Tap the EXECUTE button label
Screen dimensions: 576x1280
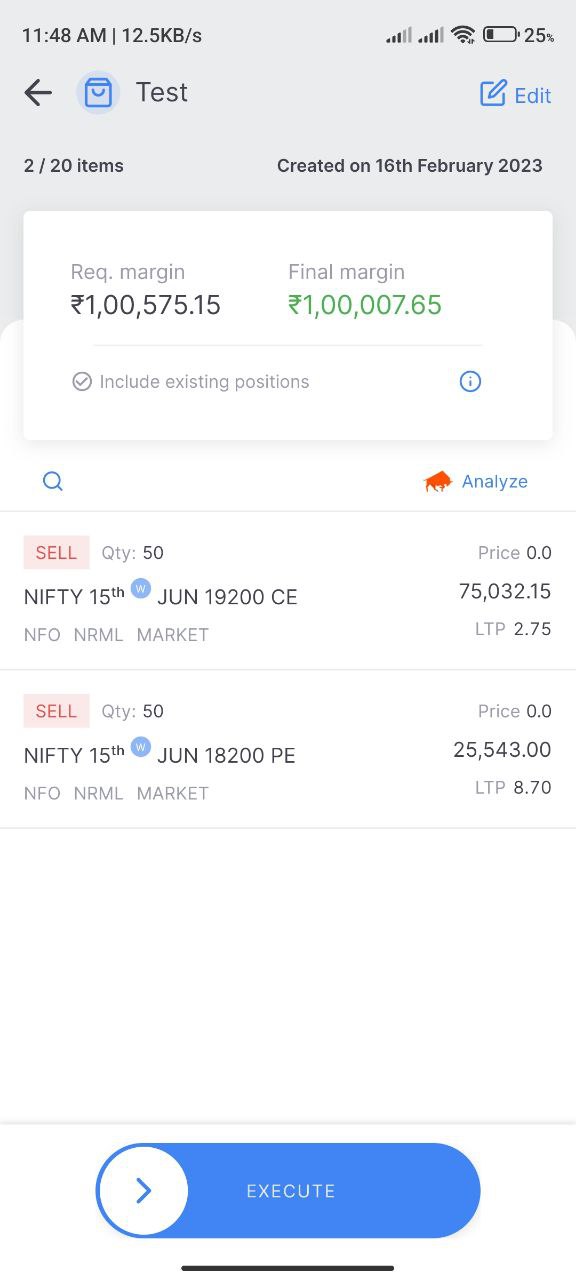tap(290, 1191)
